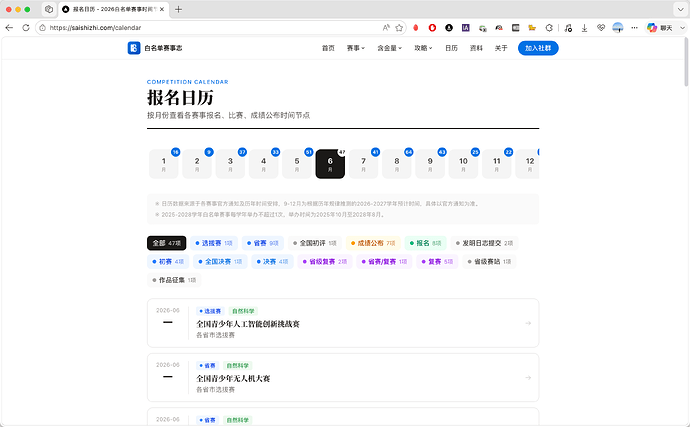
Task: Open the workspaces icon left of the tab
Action: pyautogui.click(x=49, y=9)
